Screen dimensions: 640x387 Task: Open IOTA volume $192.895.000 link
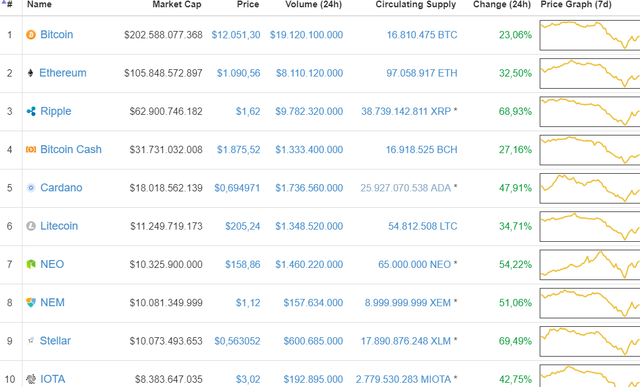click(x=313, y=379)
